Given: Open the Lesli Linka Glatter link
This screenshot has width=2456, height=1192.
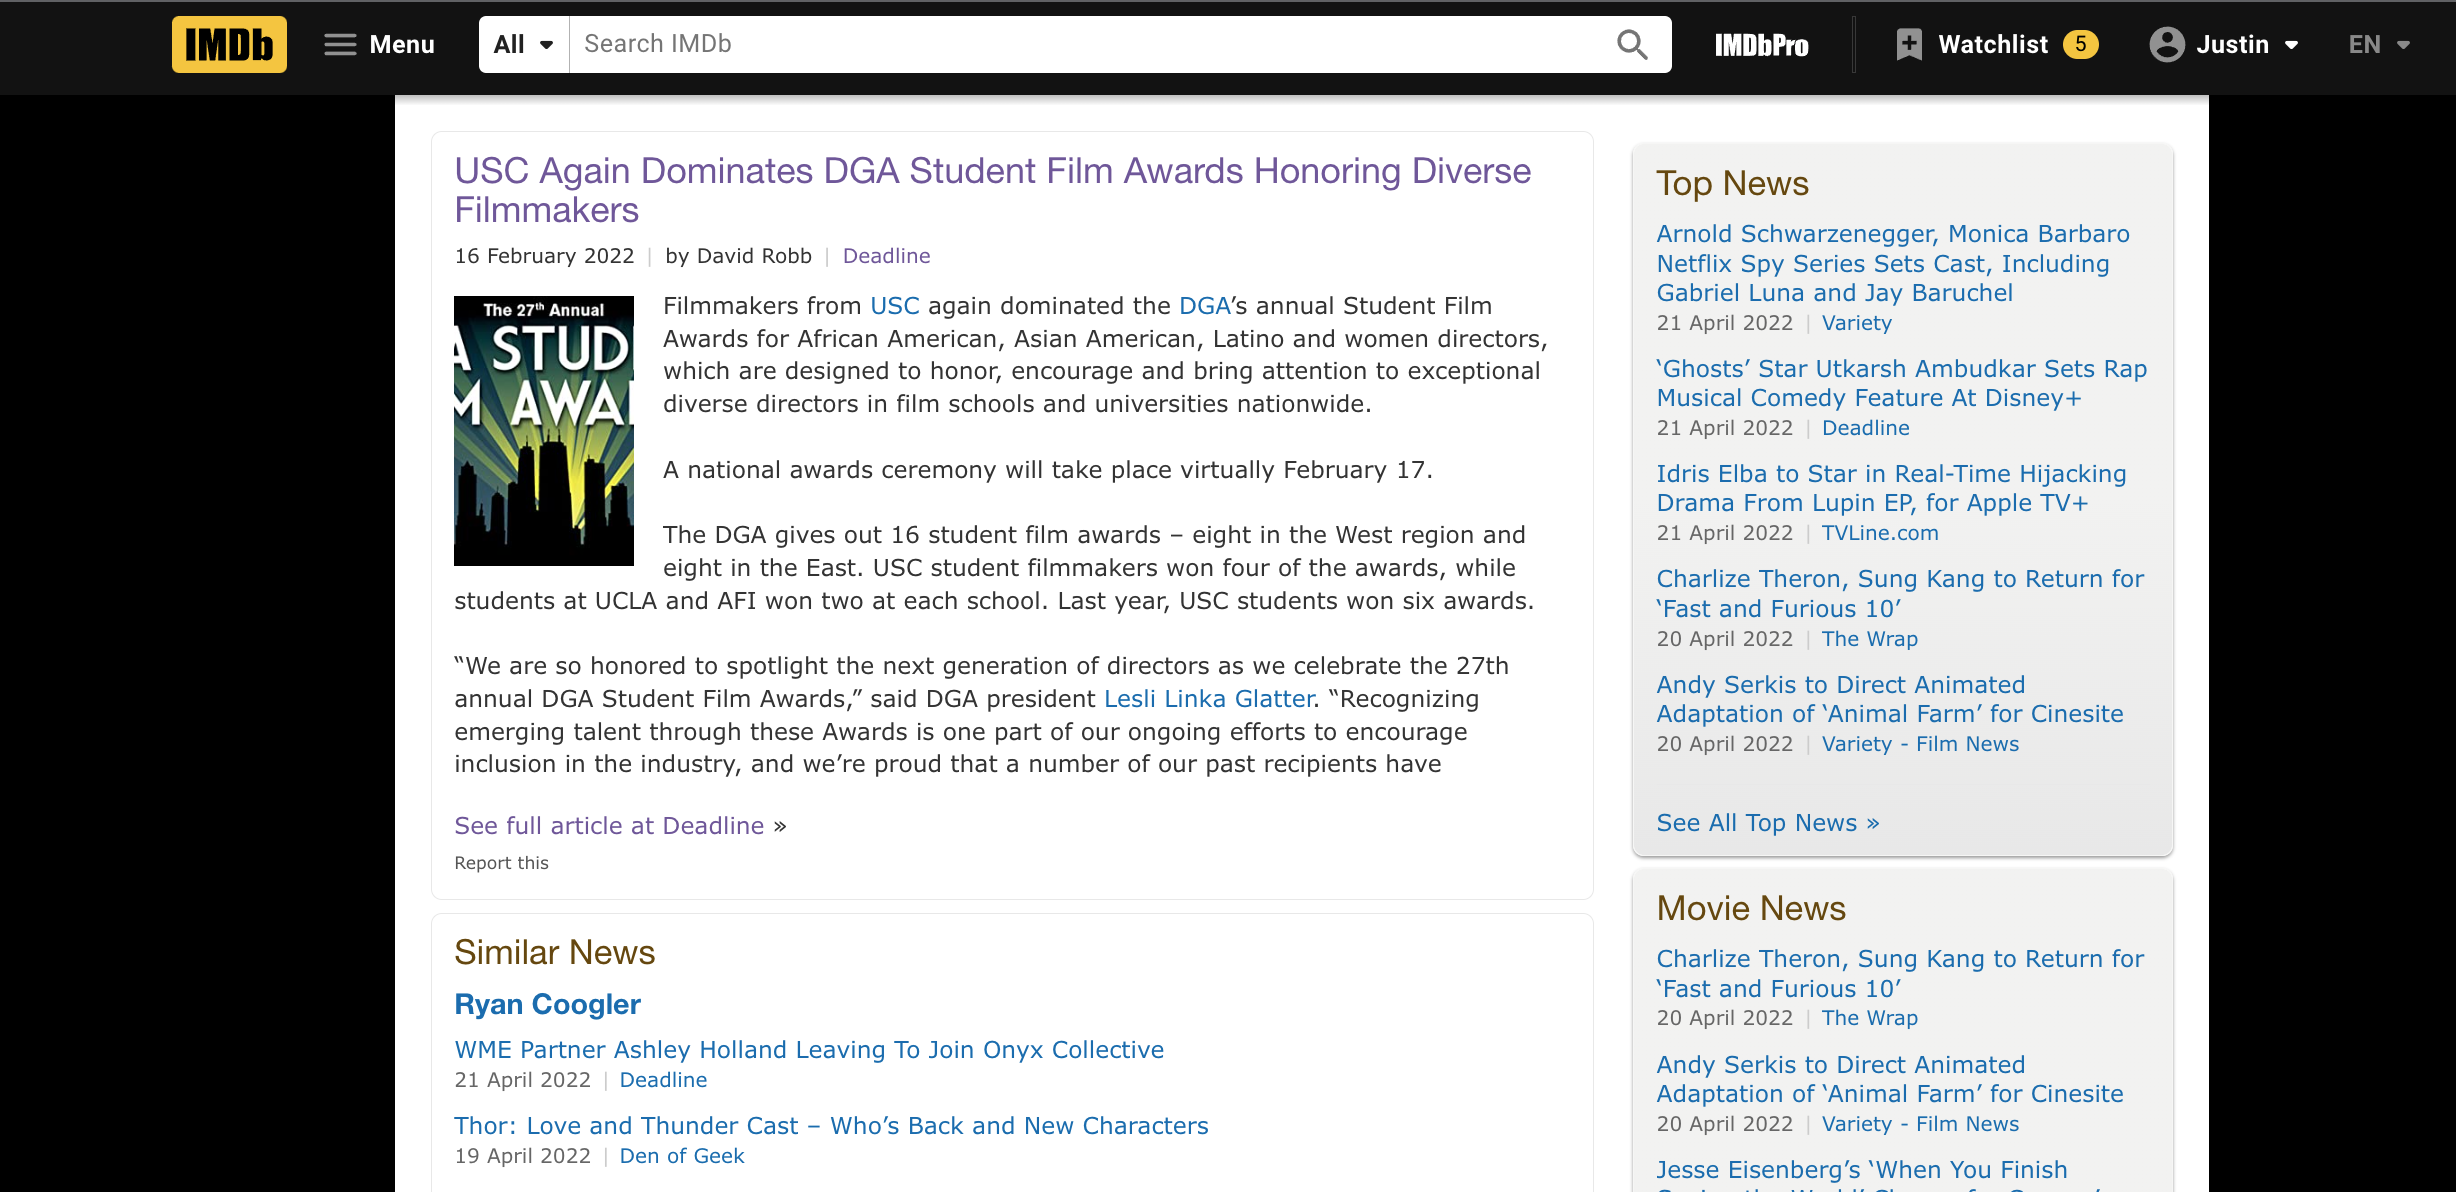Looking at the screenshot, I should click(x=1208, y=699).
